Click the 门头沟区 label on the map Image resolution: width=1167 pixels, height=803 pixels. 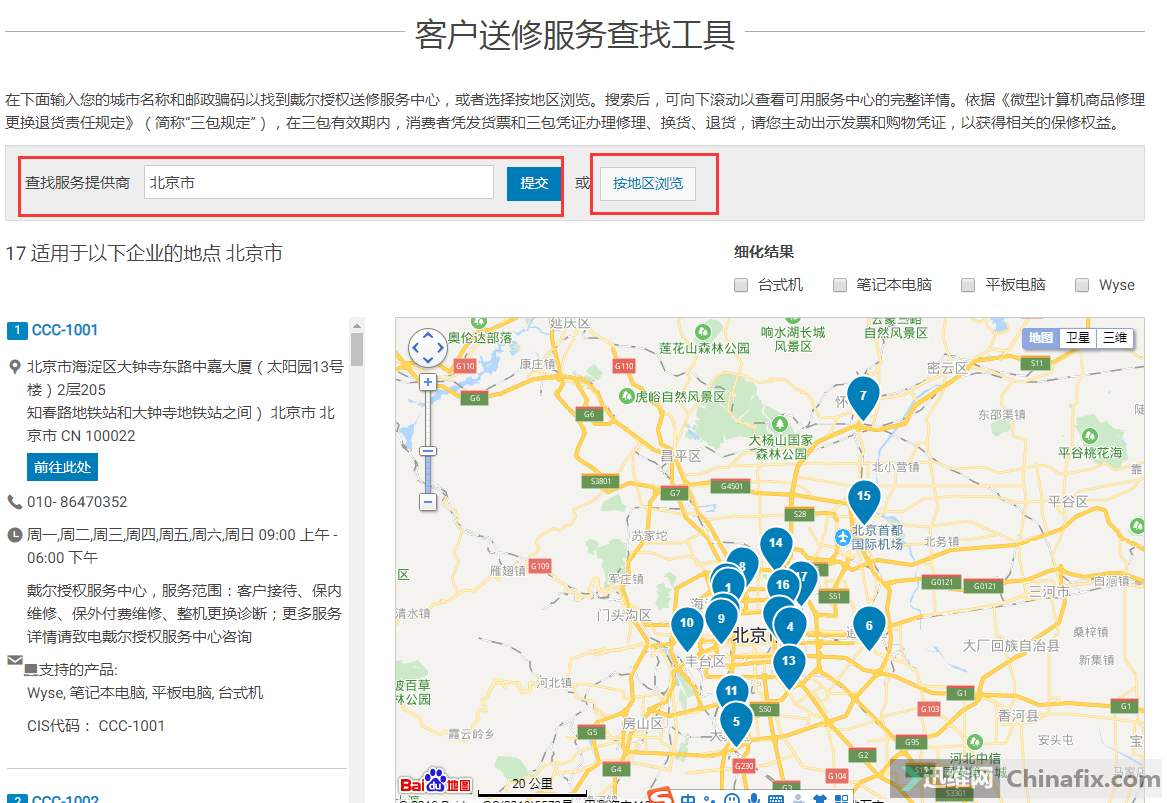click(624, 615)
